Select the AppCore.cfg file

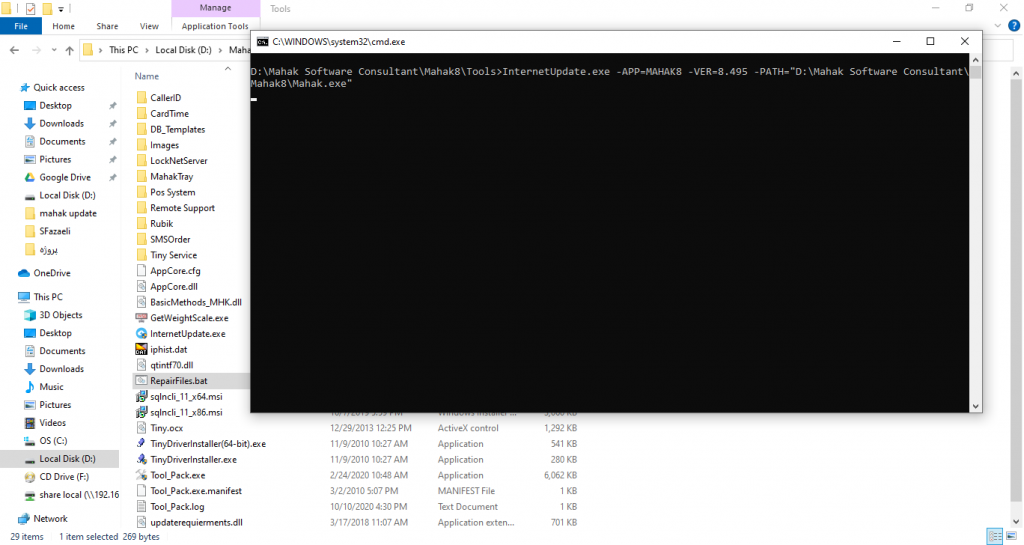175,271
